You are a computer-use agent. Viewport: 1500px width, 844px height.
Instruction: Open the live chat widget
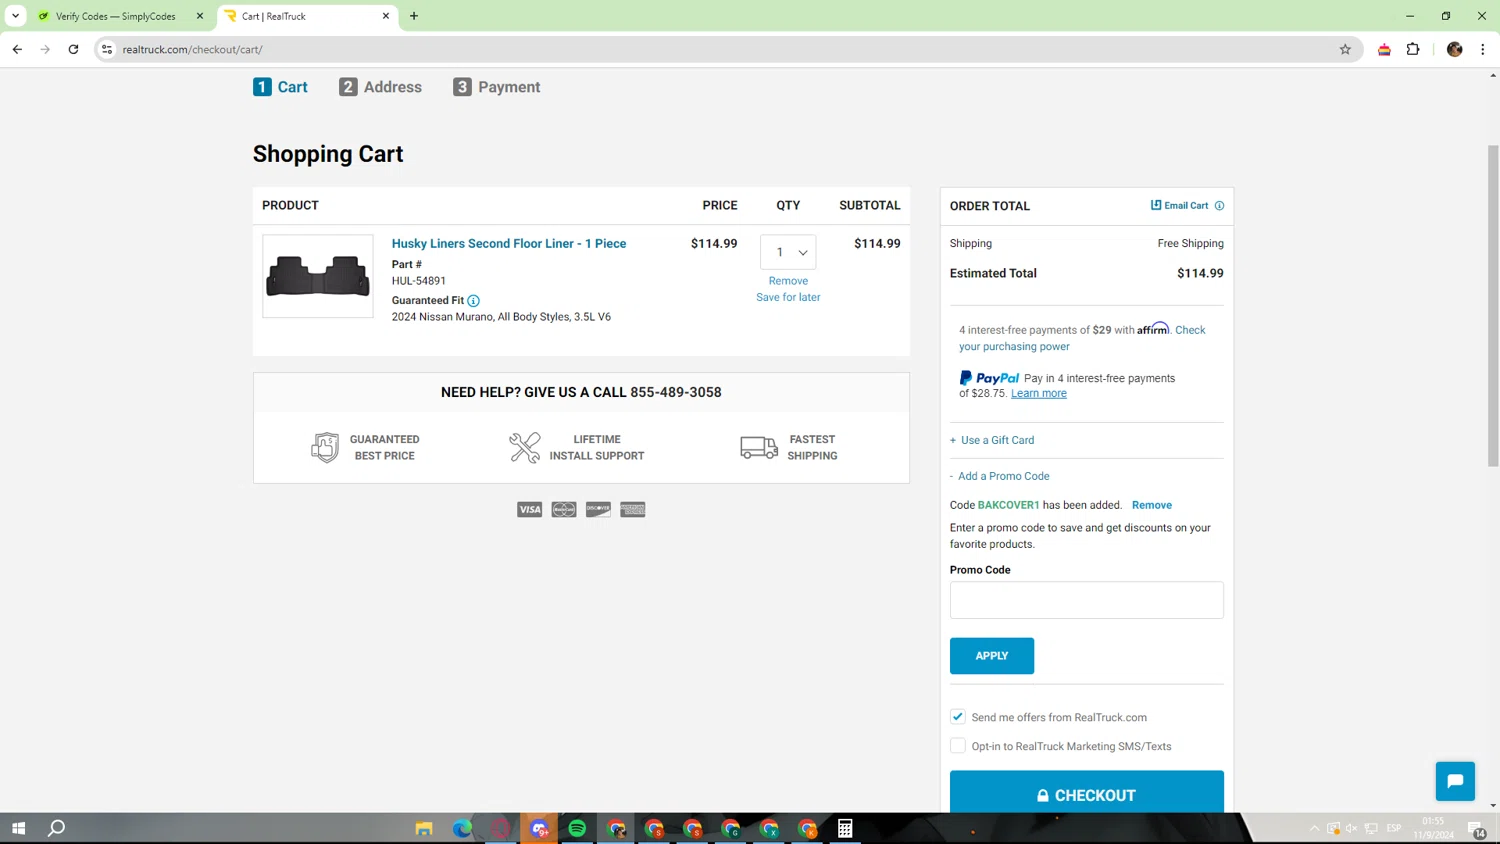coord(1455,781)
